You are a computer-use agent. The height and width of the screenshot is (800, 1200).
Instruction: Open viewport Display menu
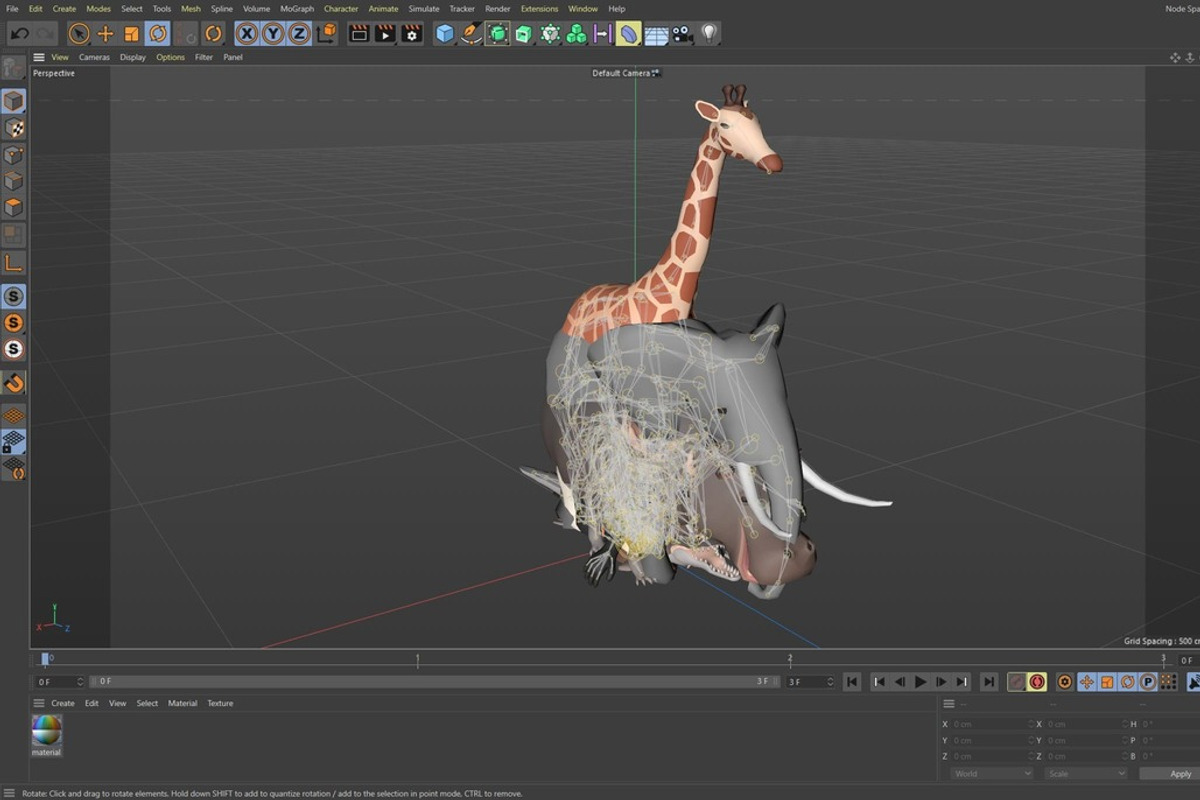133,57
